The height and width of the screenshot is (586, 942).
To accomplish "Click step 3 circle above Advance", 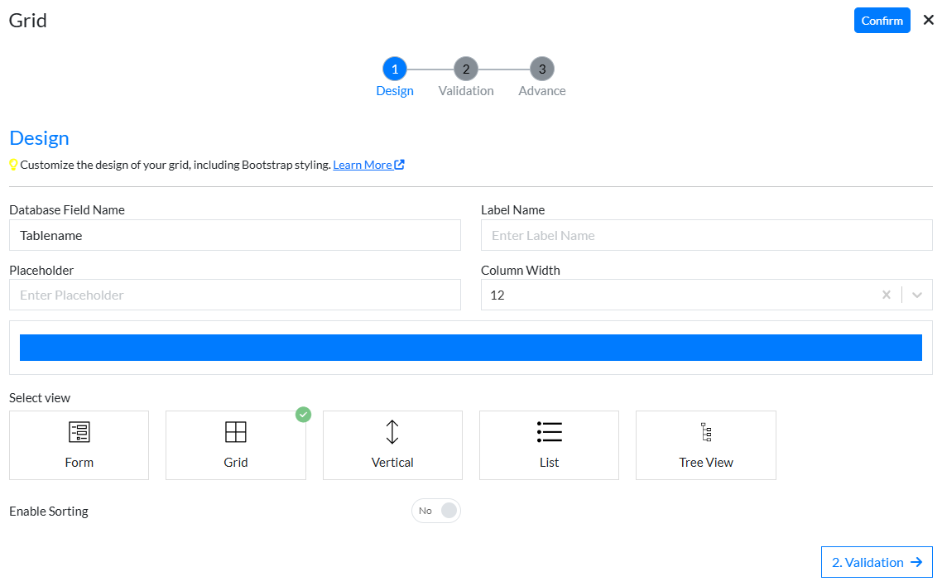I will 541,69.
